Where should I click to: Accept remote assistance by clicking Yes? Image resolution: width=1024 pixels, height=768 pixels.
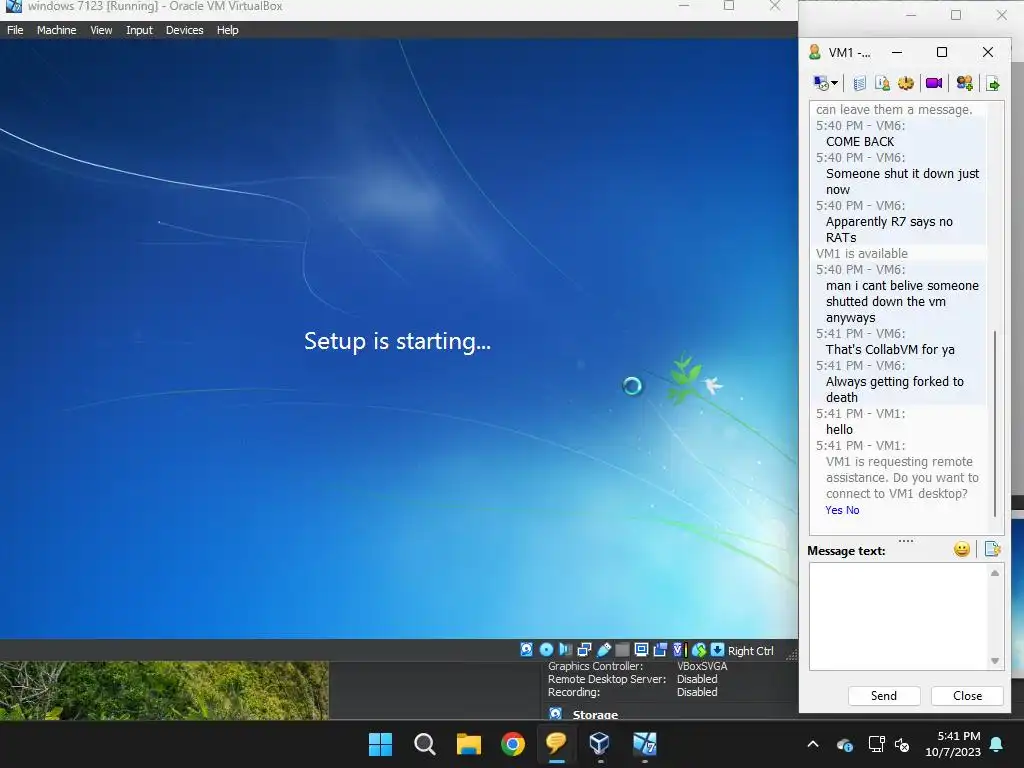834,510
